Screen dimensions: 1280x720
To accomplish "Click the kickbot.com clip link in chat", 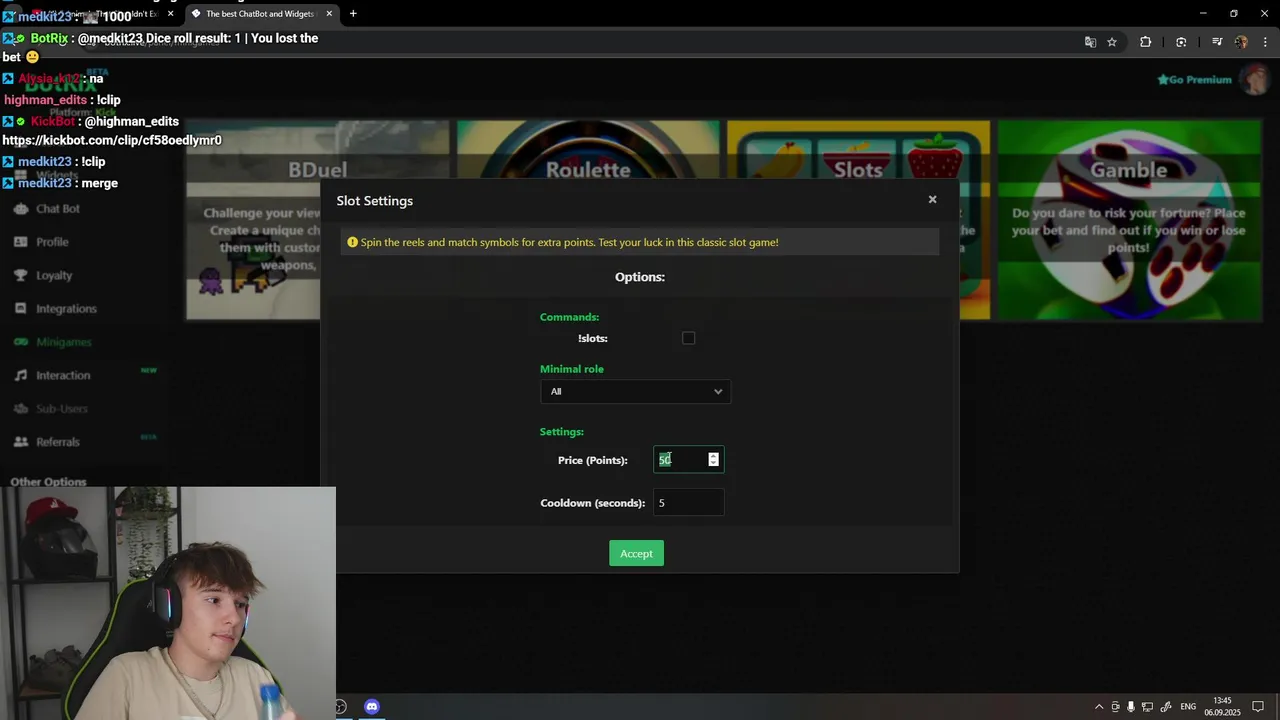I will tap(112, 140).
